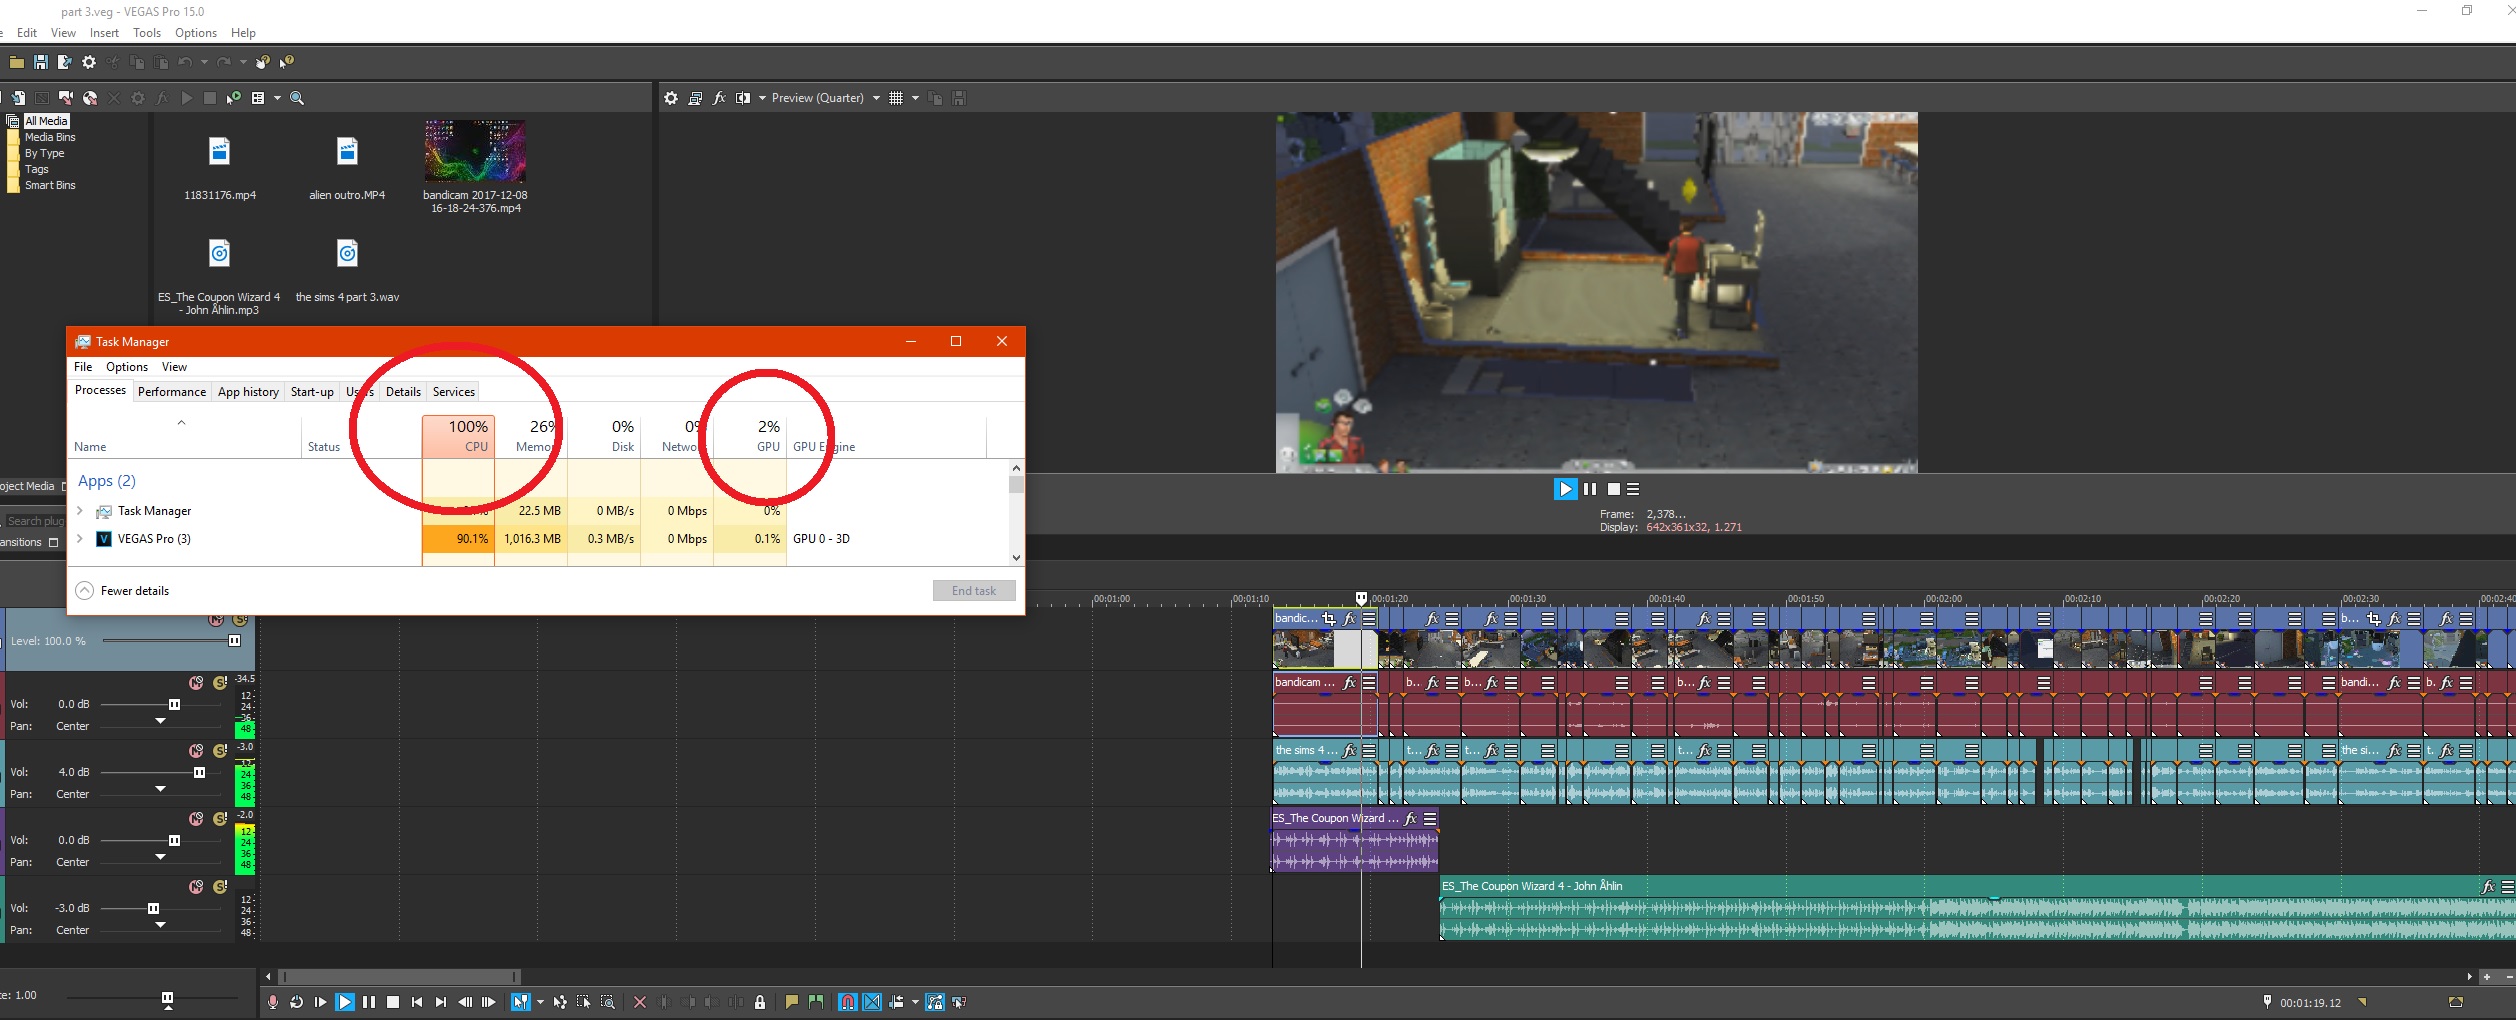Pause playback in timeline transport bar
The height and width of the screenshot is (1020, 2516).
click(x=369, y=1002)
